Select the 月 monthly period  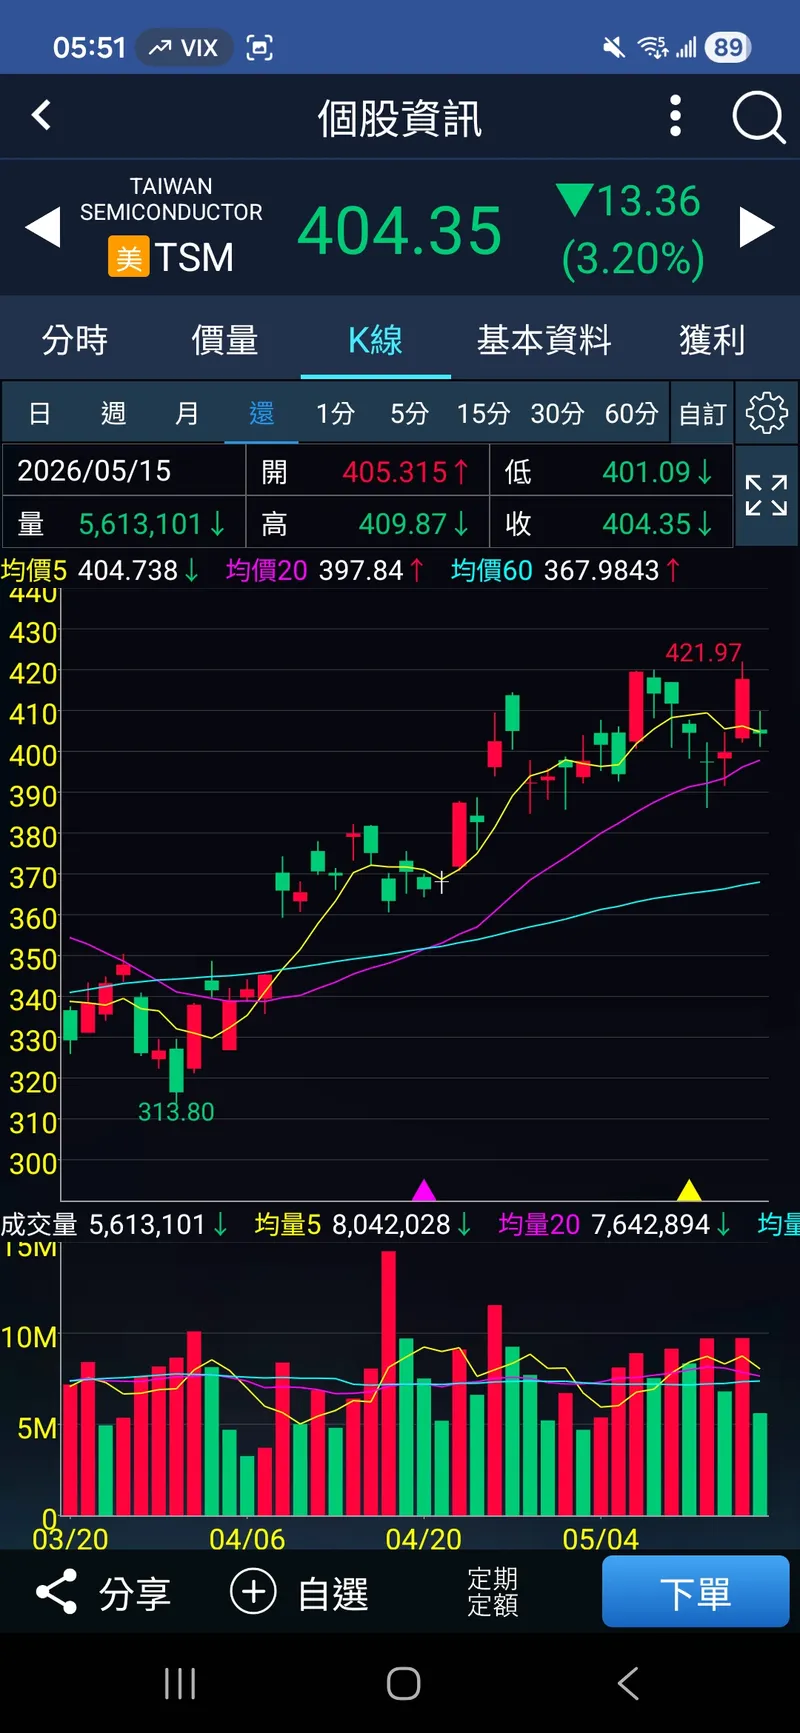(187, 413)
